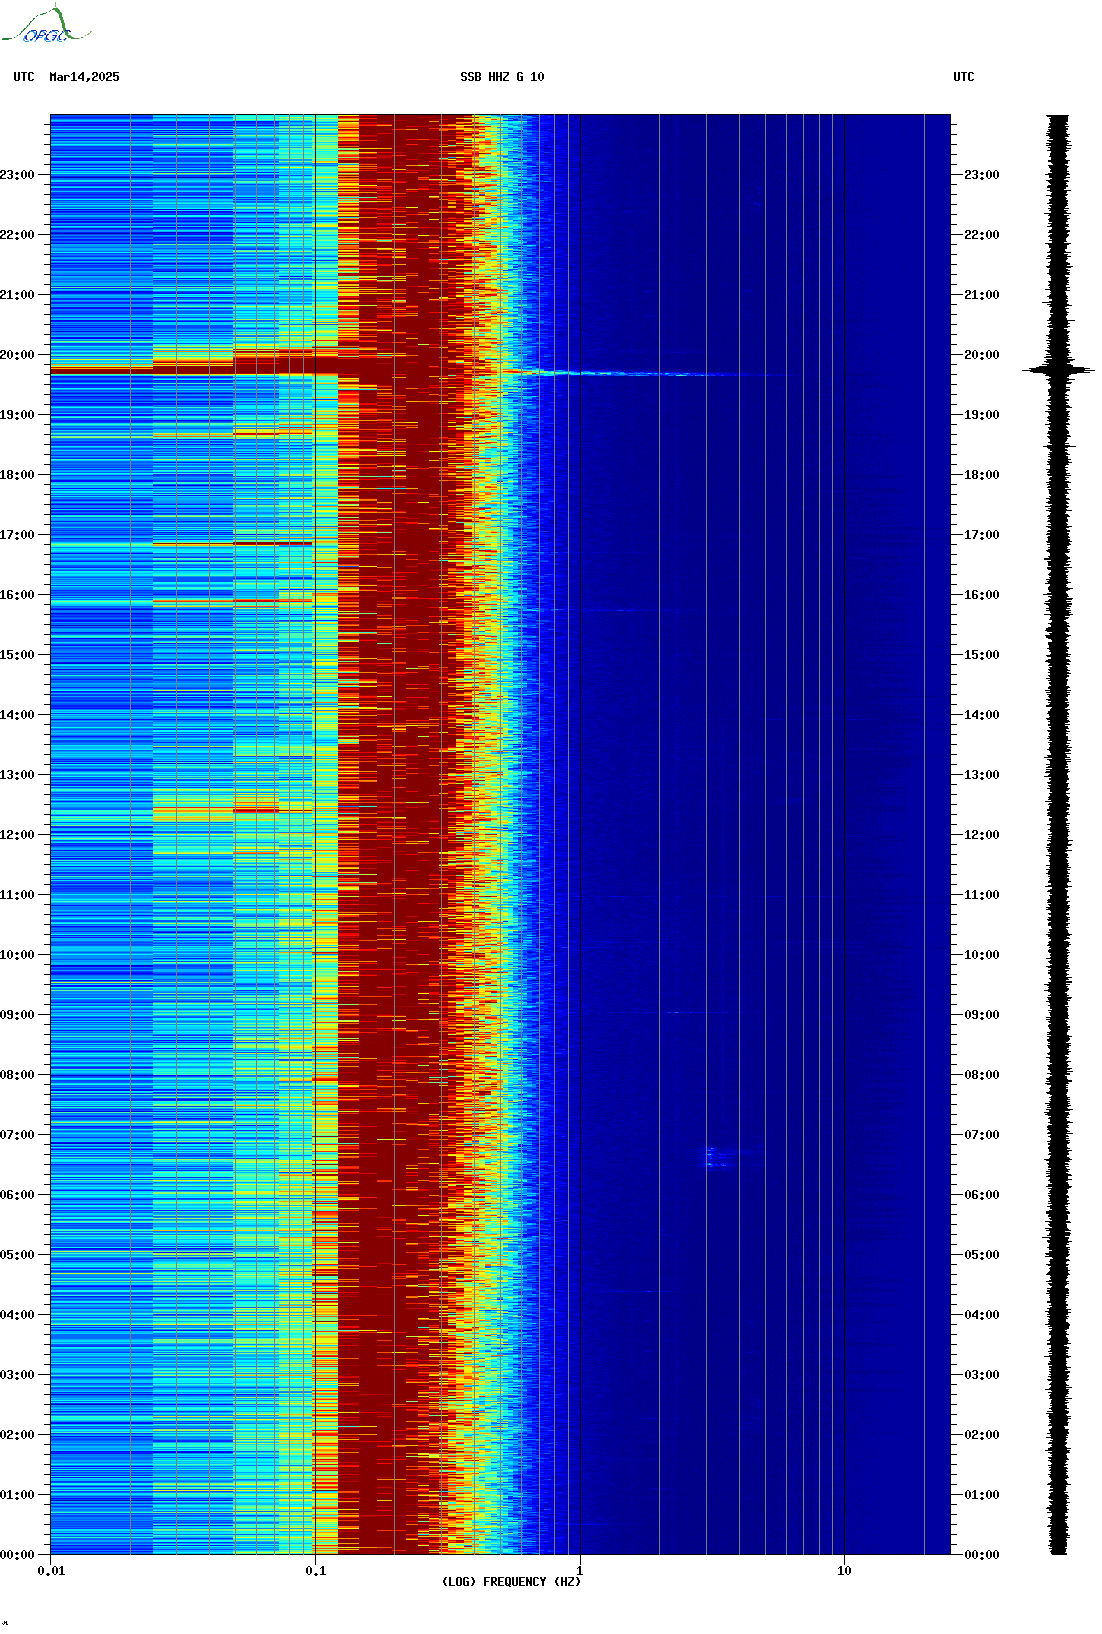Click the left UTC header label

(x=24, y=77)
